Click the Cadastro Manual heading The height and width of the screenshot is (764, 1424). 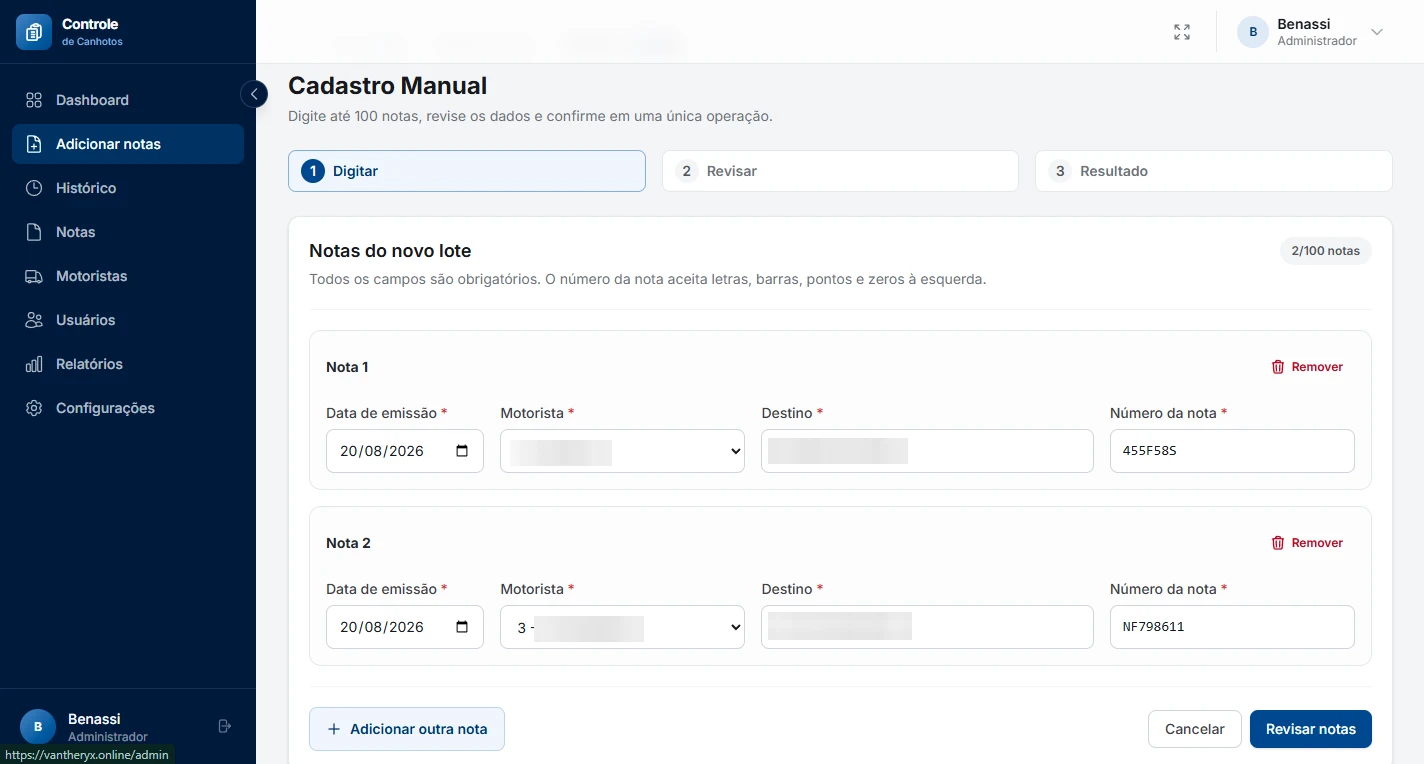click(x=388, y=86)
